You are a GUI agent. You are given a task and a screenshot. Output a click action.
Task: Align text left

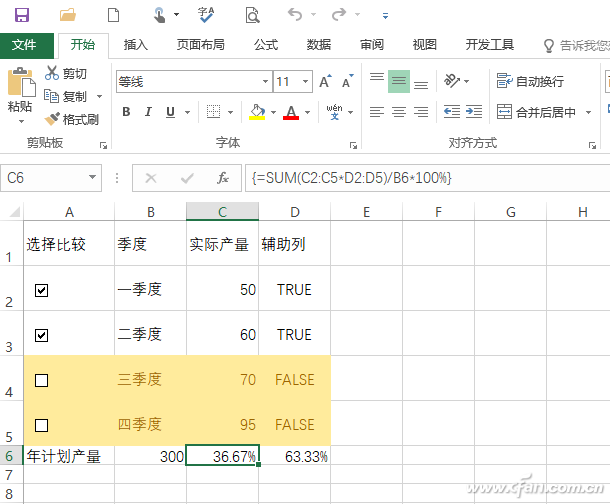377,112
